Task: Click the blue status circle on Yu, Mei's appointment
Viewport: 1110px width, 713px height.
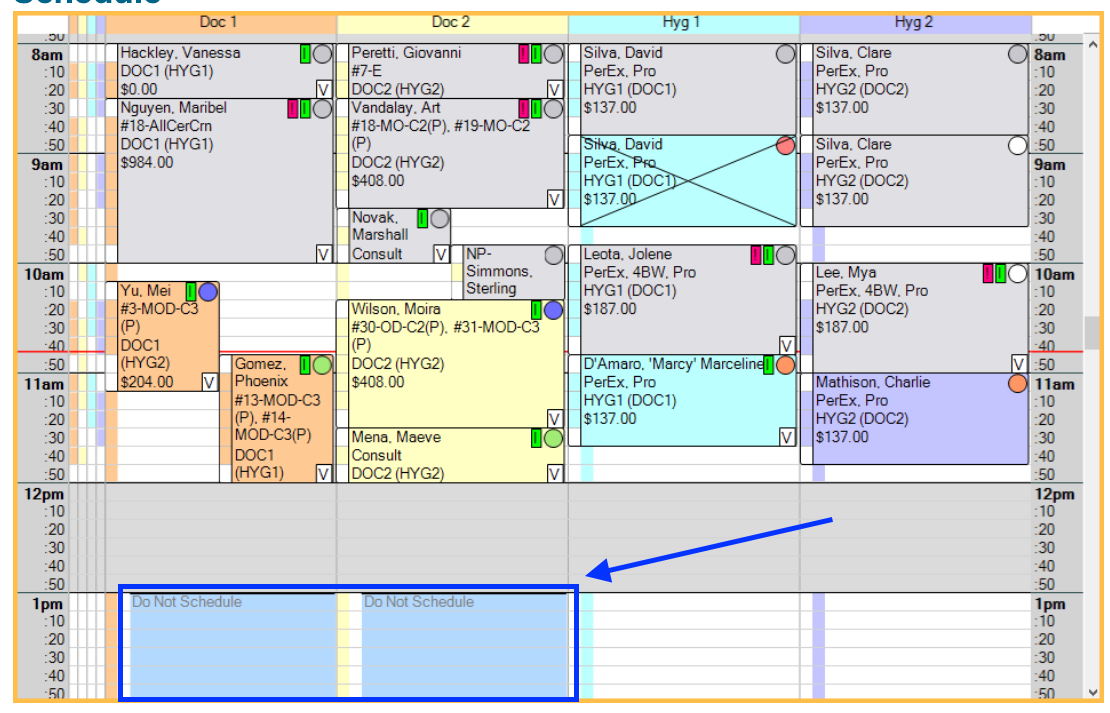Action: pyautogui.click(x=208, y=292)
